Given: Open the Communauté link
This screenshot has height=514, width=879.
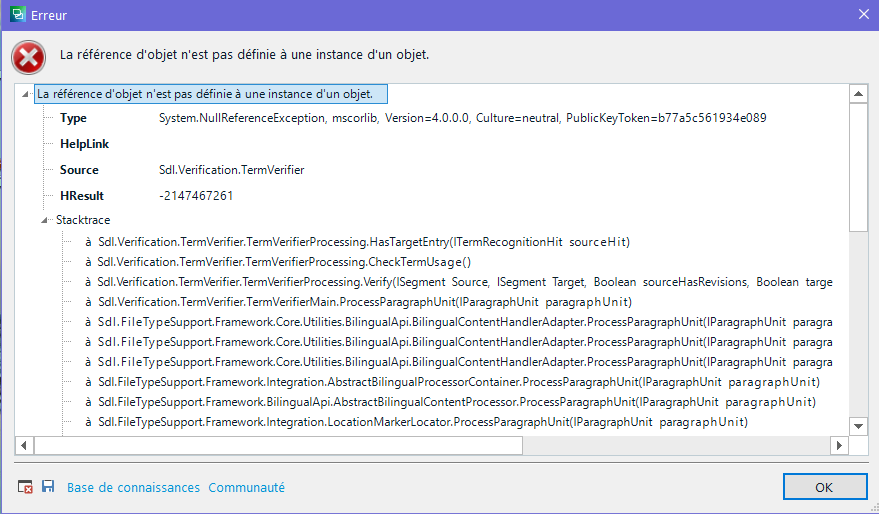Looking at the screenshot, I should [x=247, y=488].
